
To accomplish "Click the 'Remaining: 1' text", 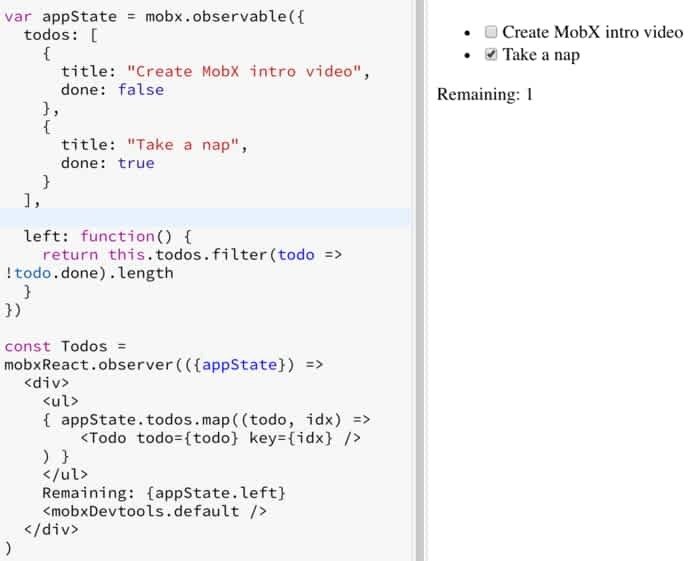I will 485,94.
